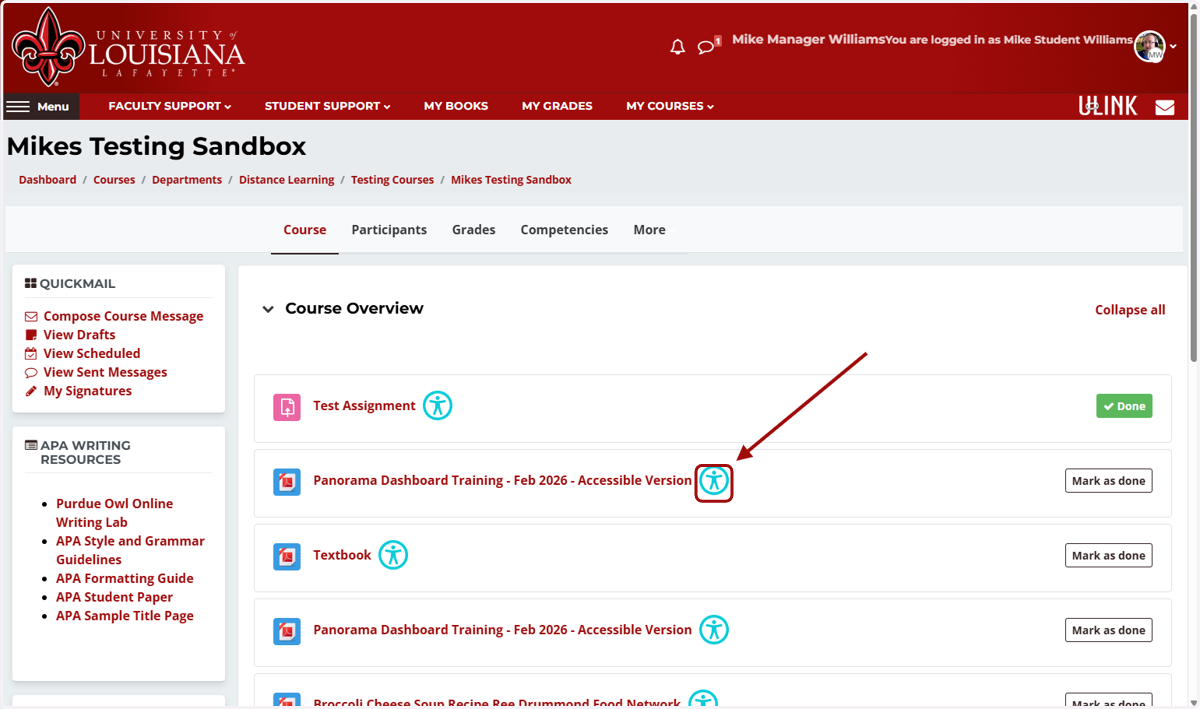Click the Collapse all link
The width and height of the screenshot is (1200, 709).
pyautogui.click(x=1130, y=310)
